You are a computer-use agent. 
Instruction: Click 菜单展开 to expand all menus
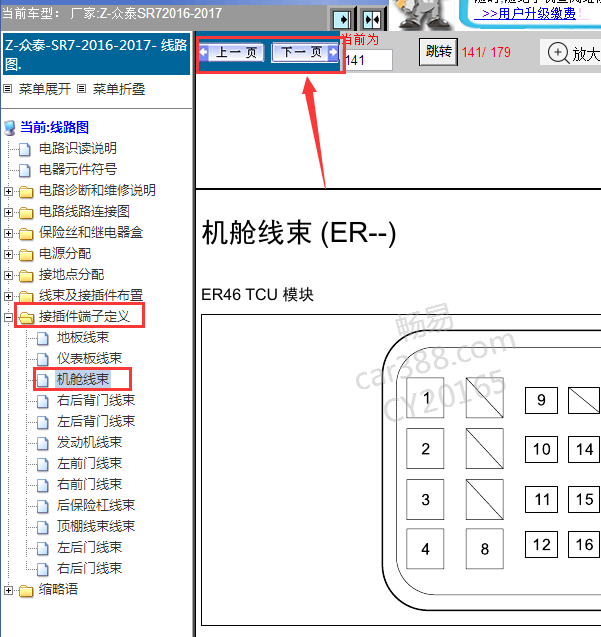pos(45,89)
